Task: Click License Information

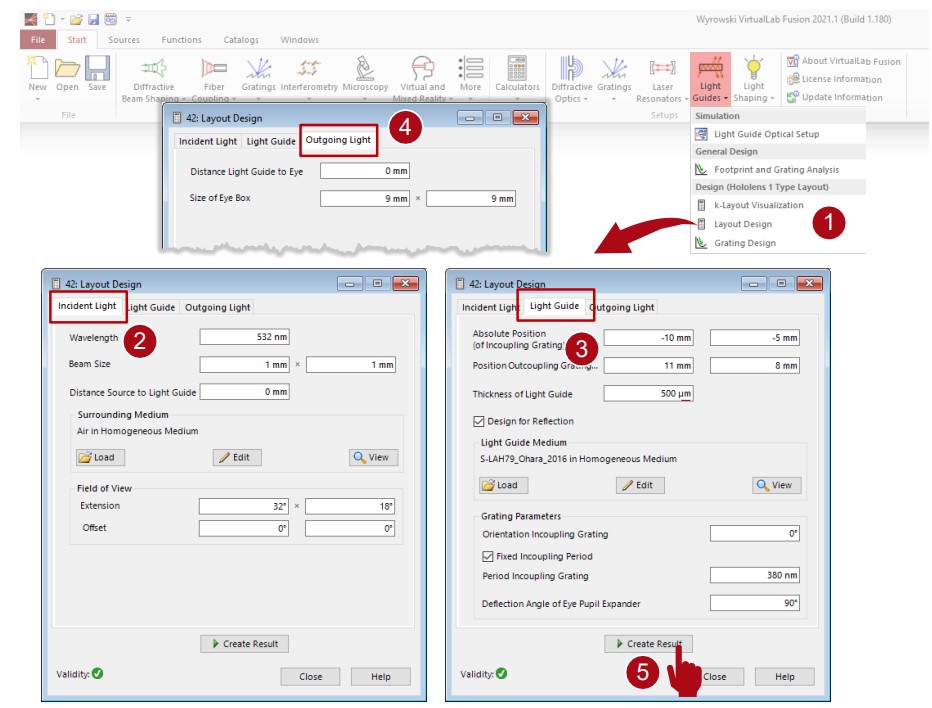Action: tap(835, 78)
